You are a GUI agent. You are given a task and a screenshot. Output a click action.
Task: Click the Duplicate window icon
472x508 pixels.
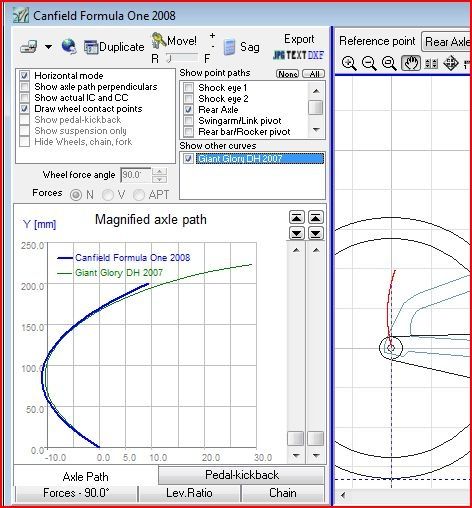pyautogui.click(x=90, y=47)
